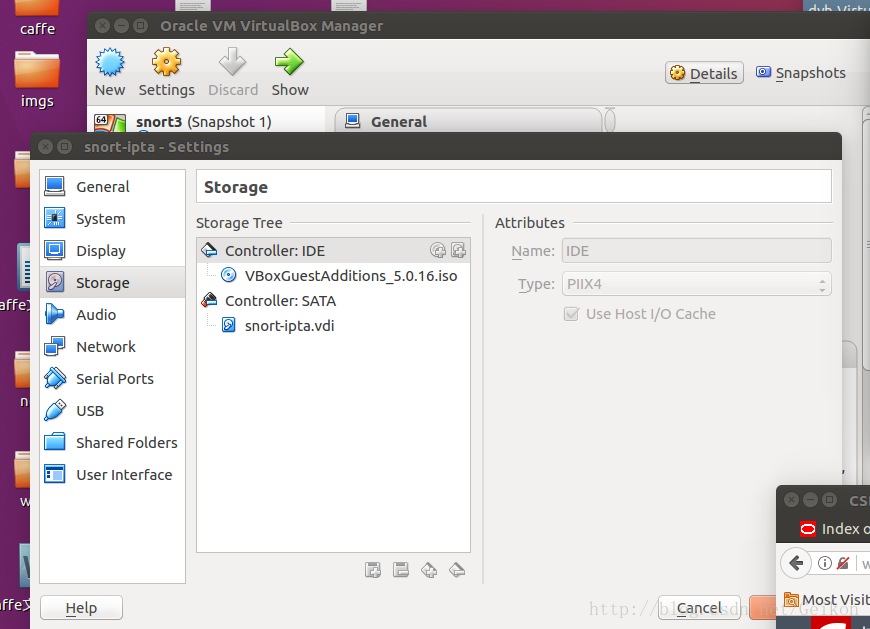Click the Help button
870x629 pixels.
click(x=82, y=608)
